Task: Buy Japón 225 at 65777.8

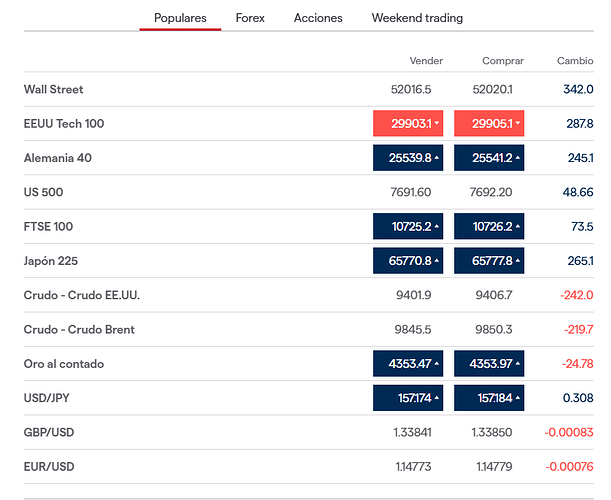Action: [489, 261]
